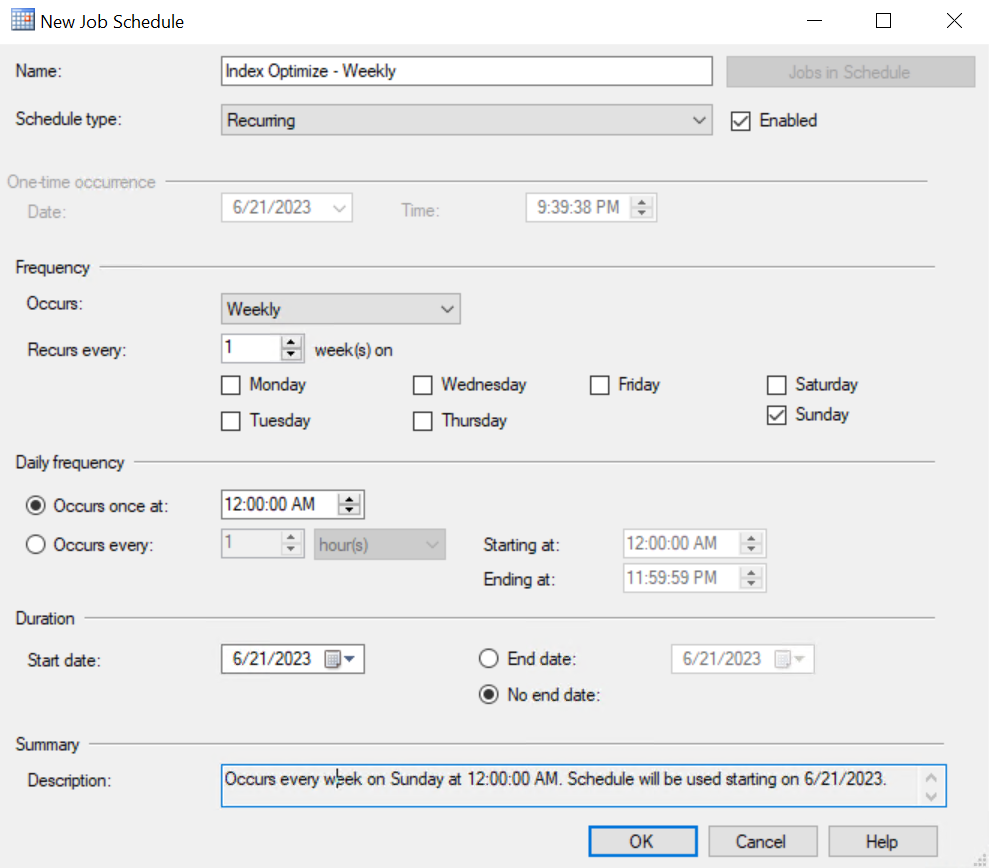Open the Schedule type dropdown
Viewport: 989px width, 868px height.
[467, 120]
